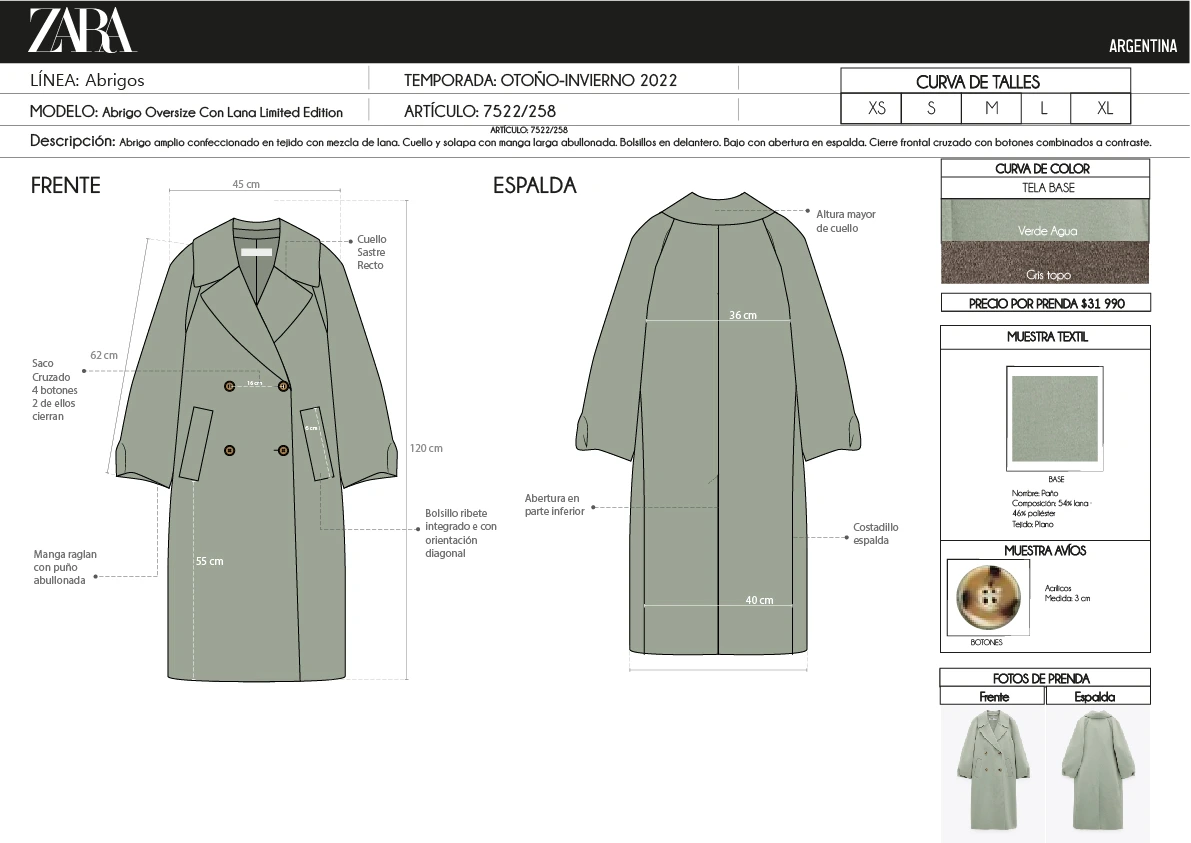Click 'Costadillo espalda' annotation

[876, 534]
